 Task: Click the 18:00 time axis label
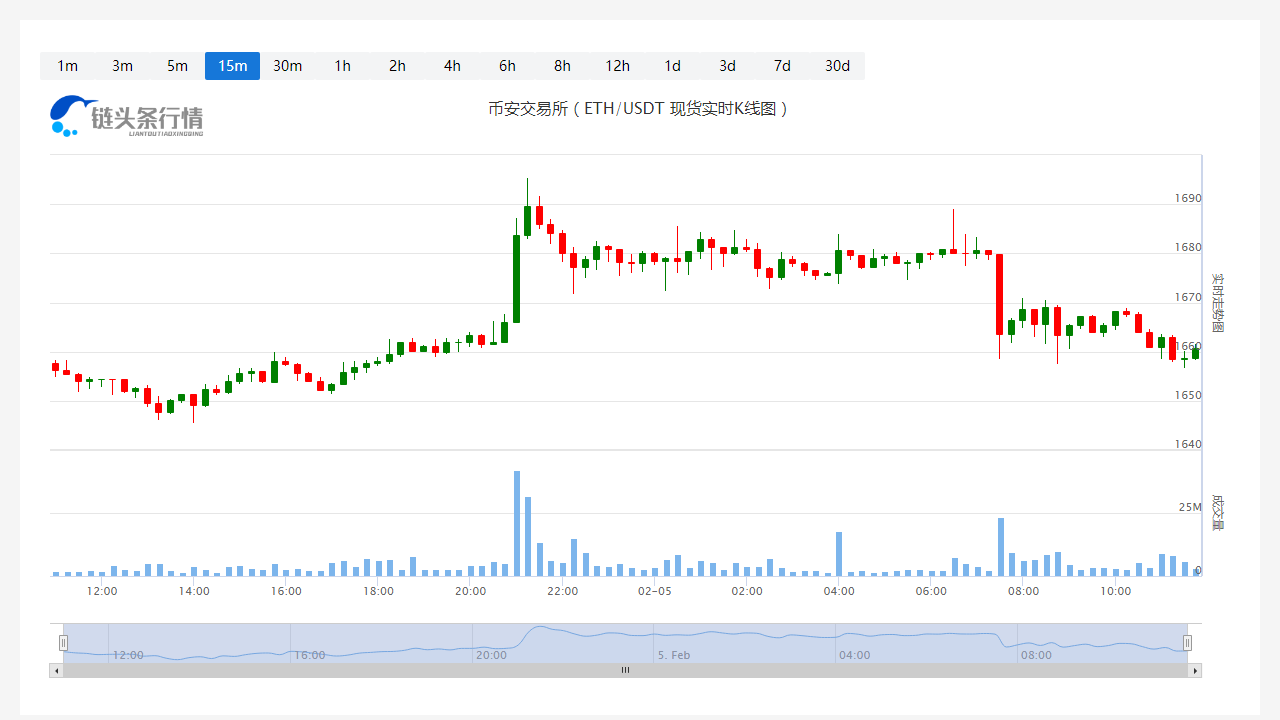[x=378, y=591]
